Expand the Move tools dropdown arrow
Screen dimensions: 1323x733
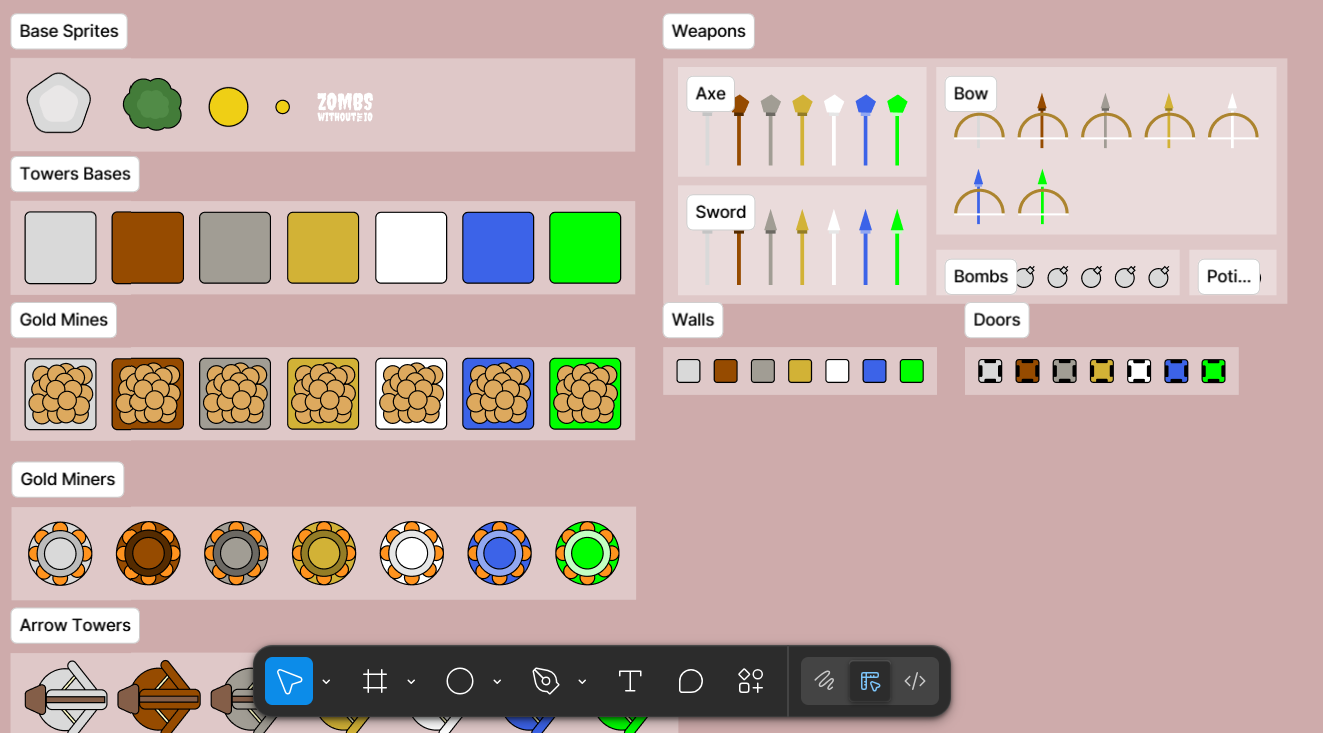tap(326, 681)
